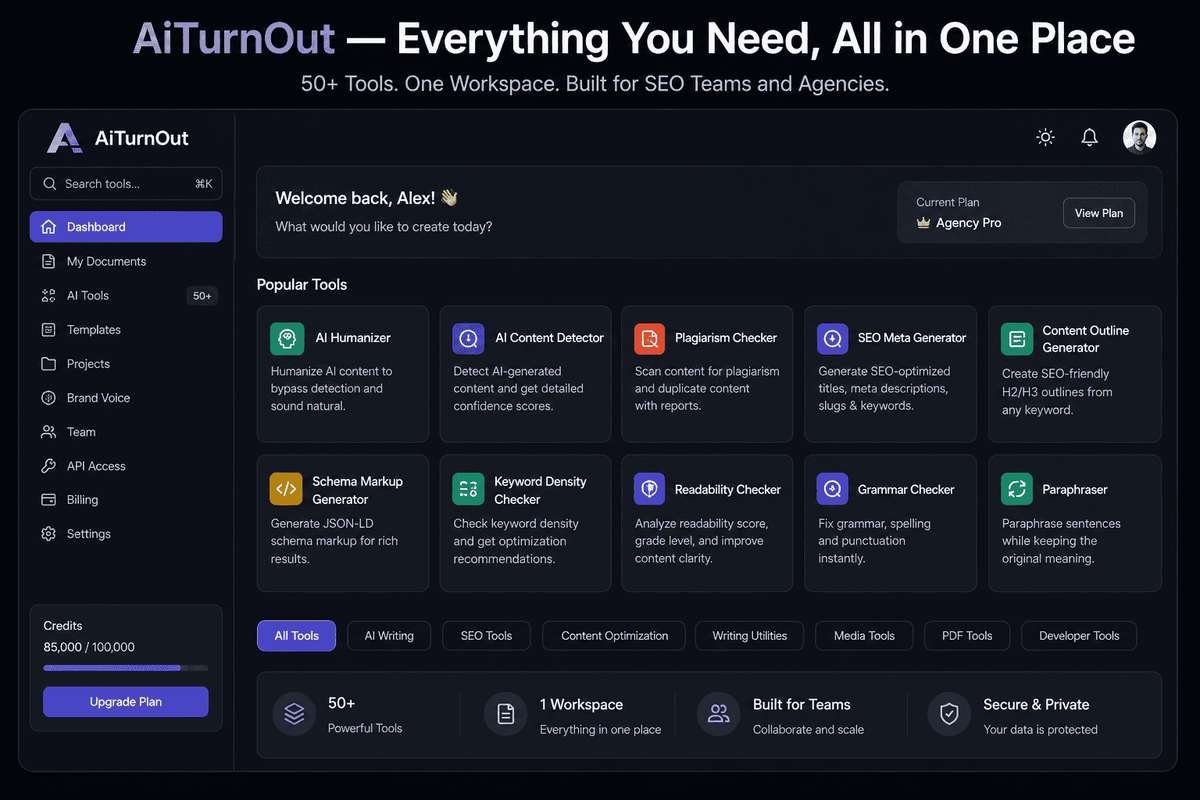This screenshot has width=1200, height=800.
Task: Click the "Current Plan" label
Action: tap(948, 202)
